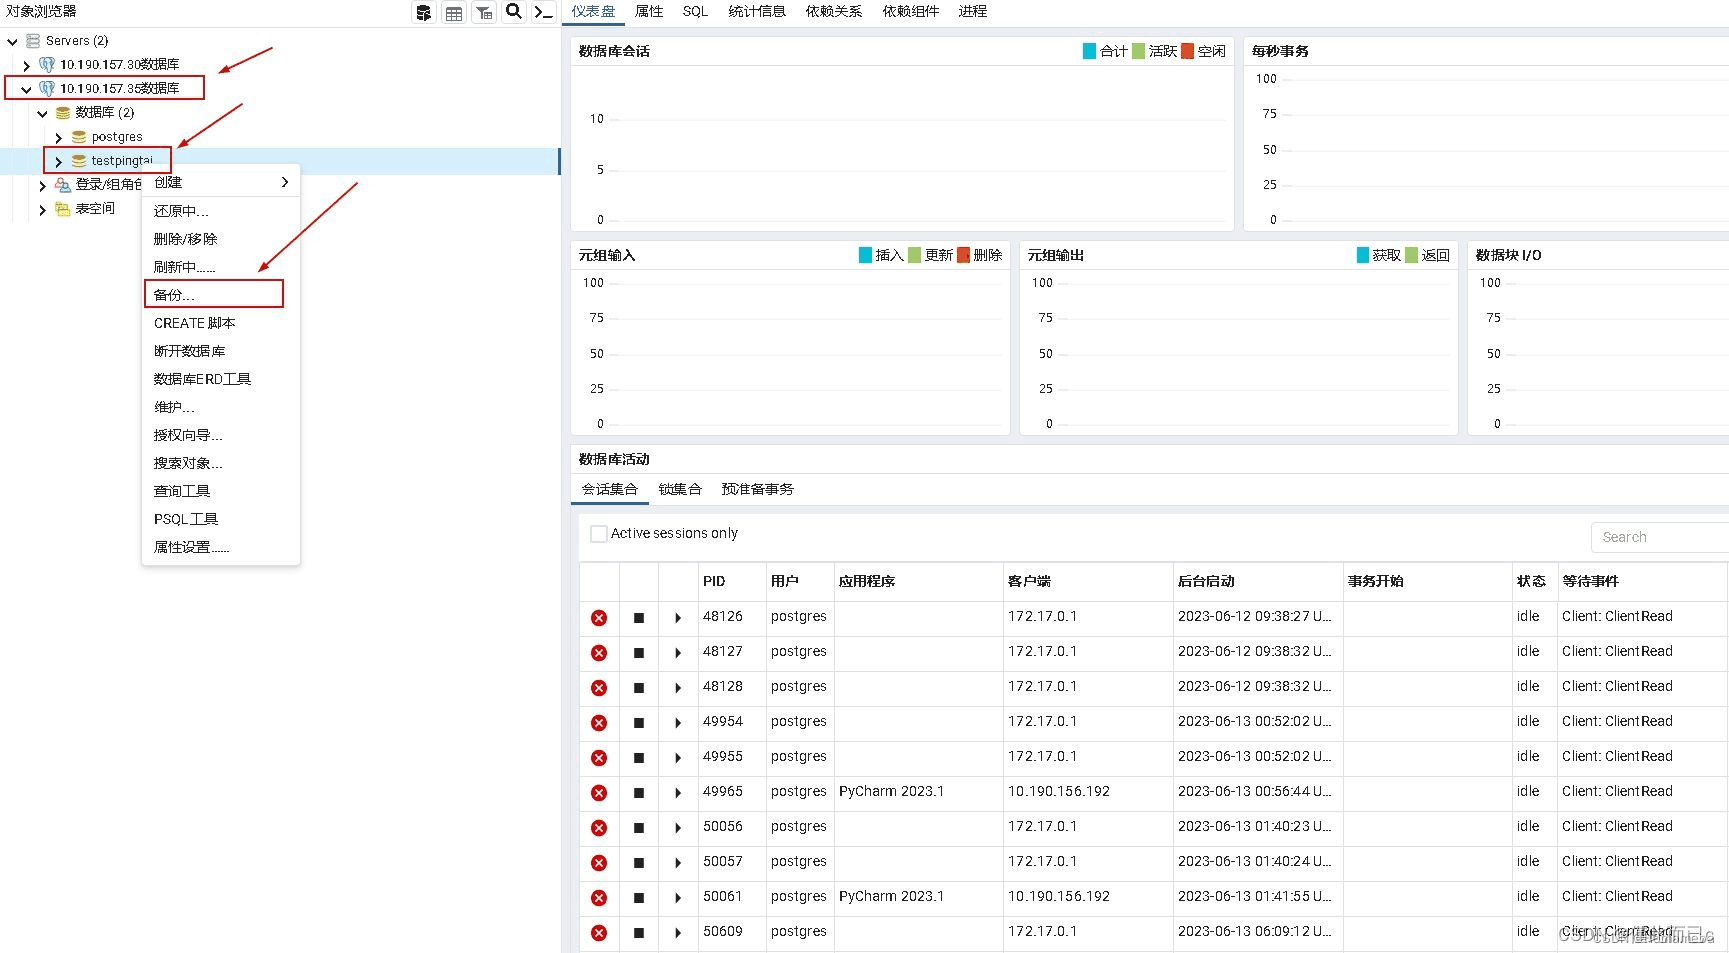Collapse the Servers (2) tree node

point(12,40)
